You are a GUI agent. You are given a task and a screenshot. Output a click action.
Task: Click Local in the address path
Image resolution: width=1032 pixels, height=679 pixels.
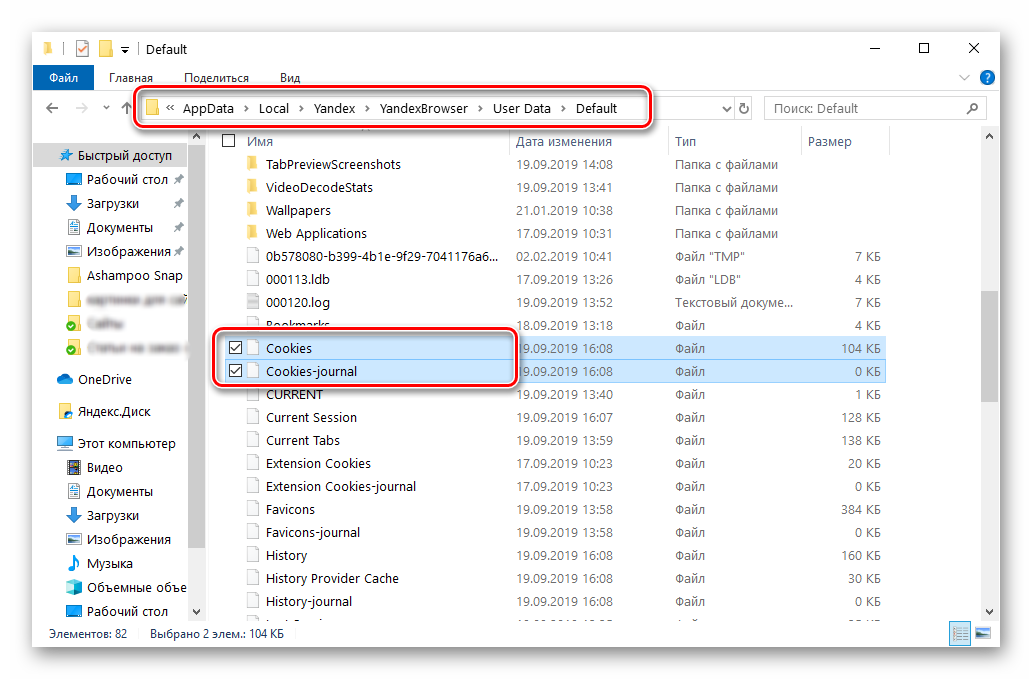274,109
